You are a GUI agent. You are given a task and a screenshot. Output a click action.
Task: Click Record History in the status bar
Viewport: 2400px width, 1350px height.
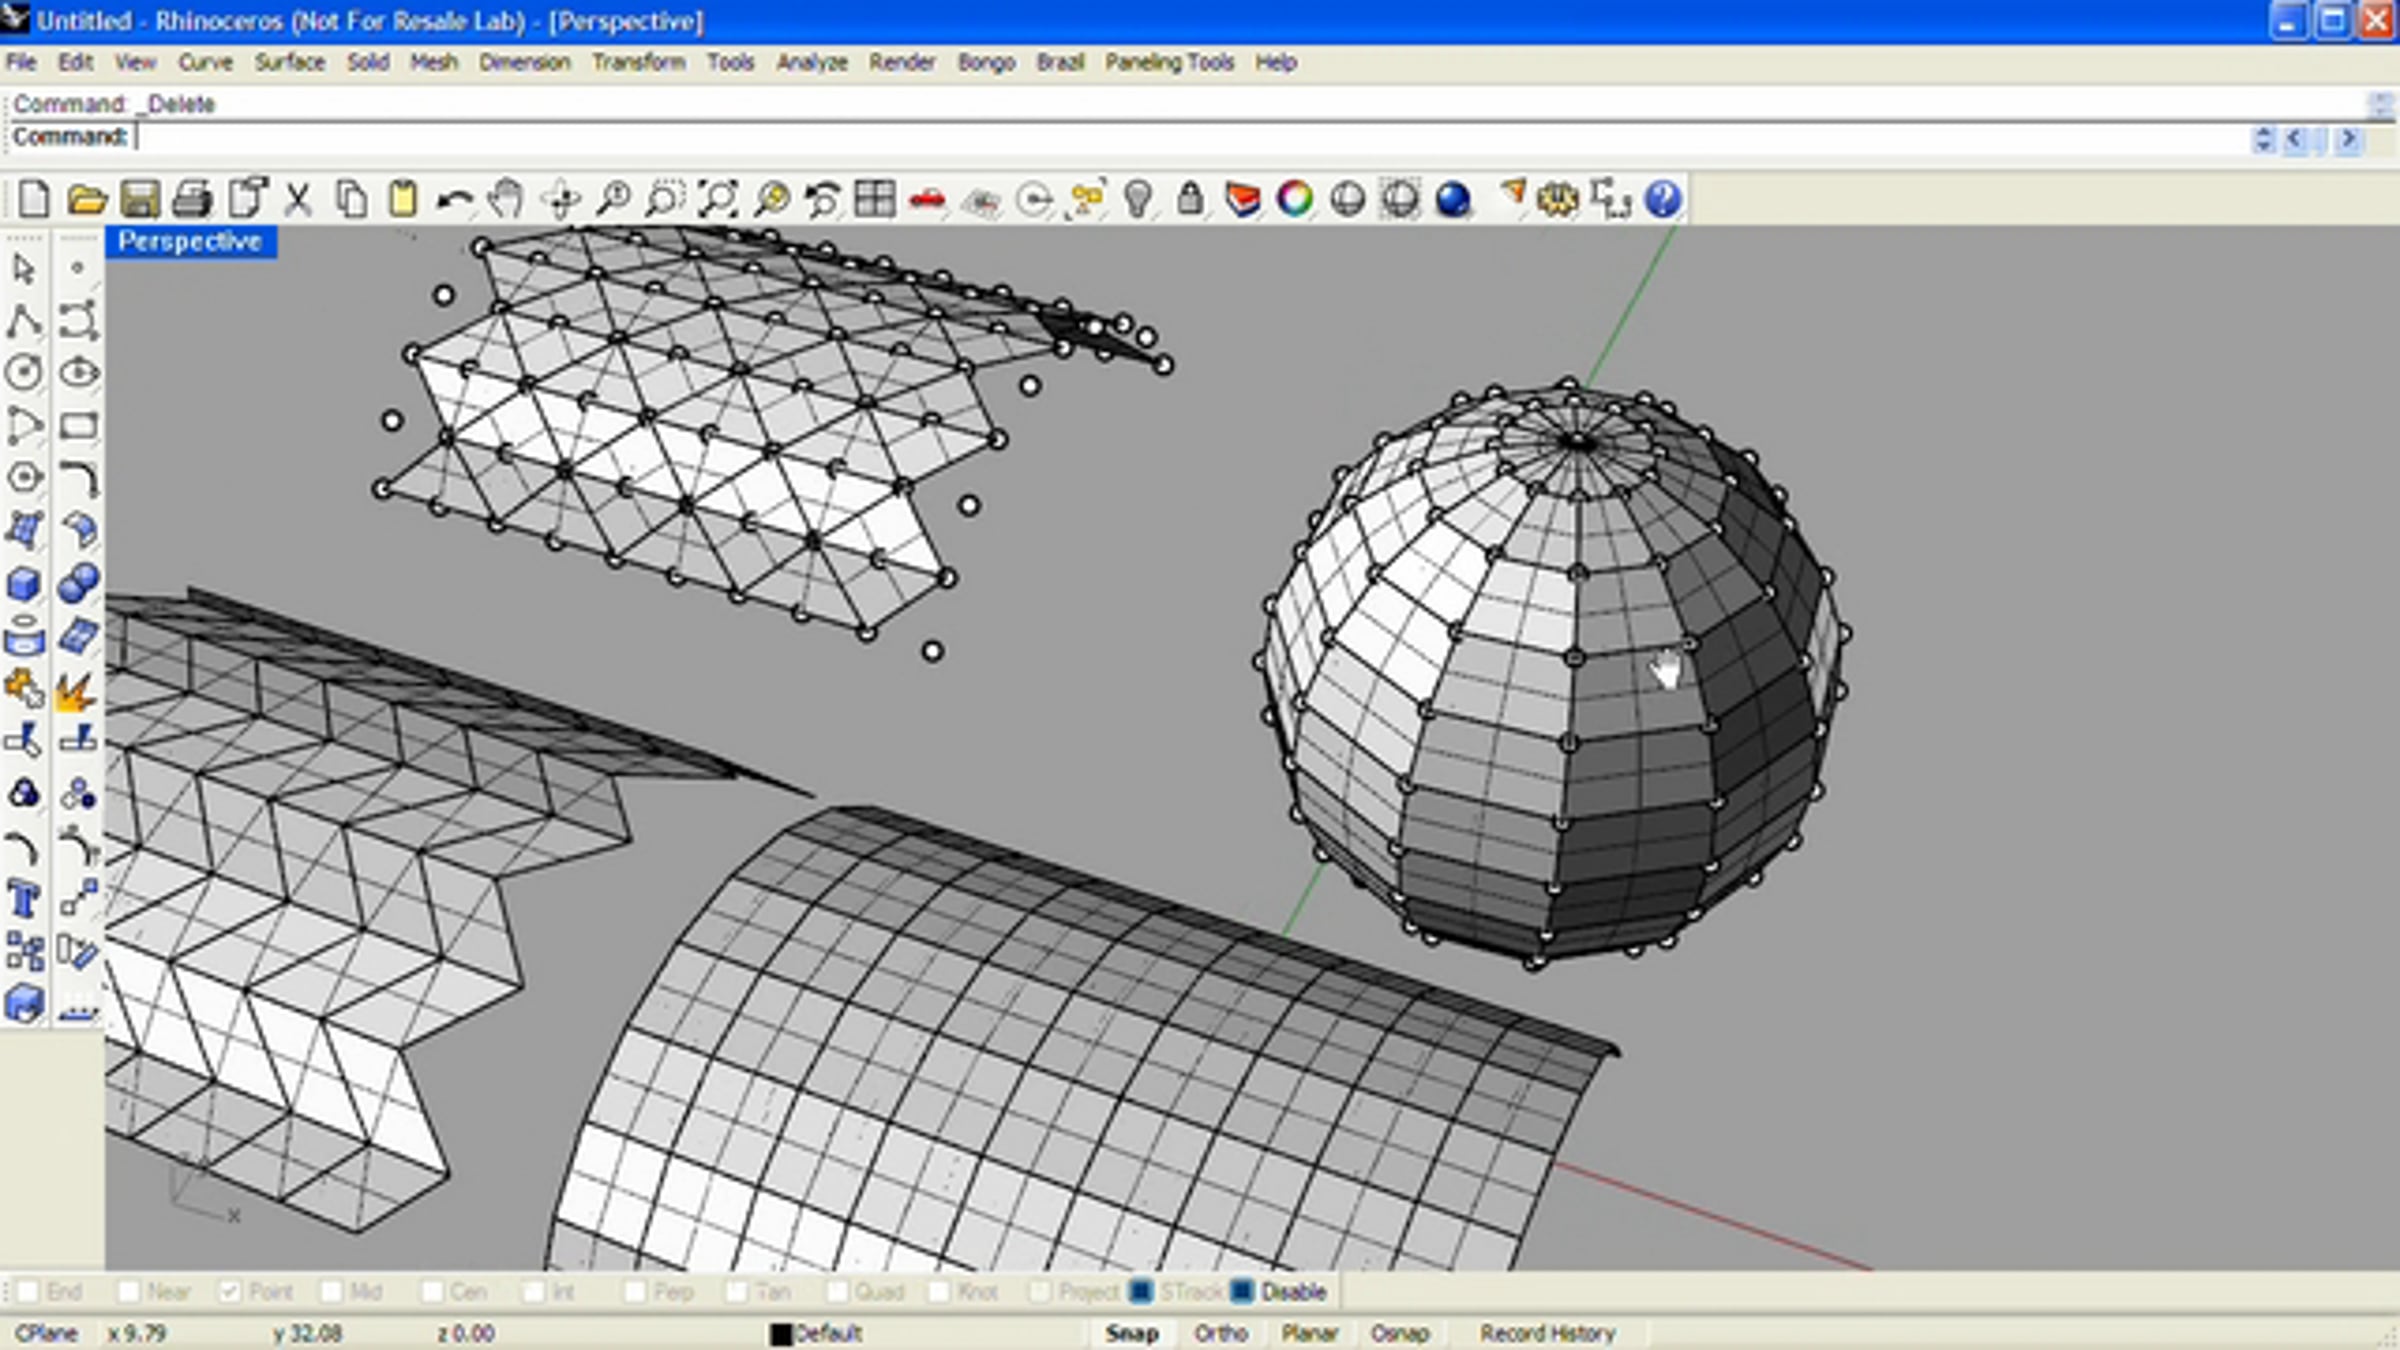(x=1548, y=1333)
